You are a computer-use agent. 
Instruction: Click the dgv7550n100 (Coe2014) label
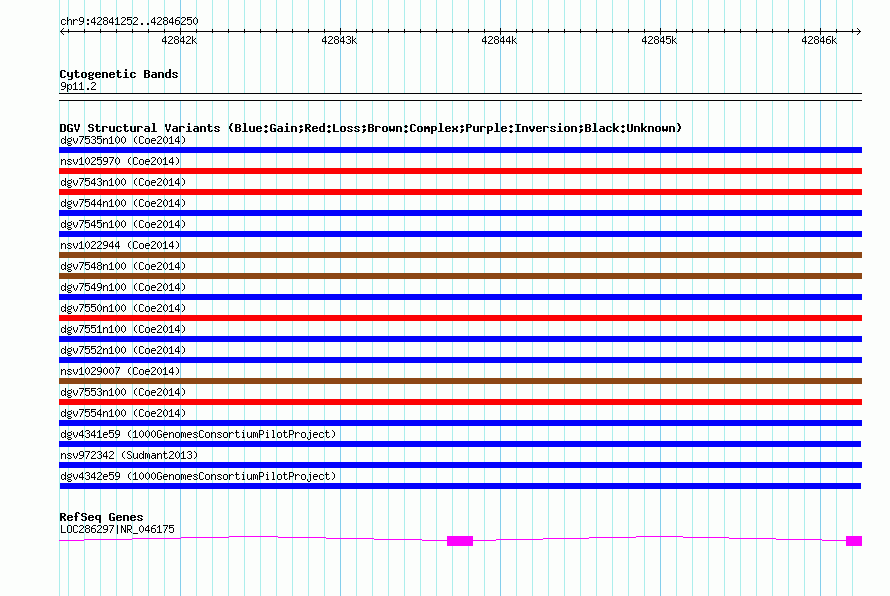tap(123, 308)
